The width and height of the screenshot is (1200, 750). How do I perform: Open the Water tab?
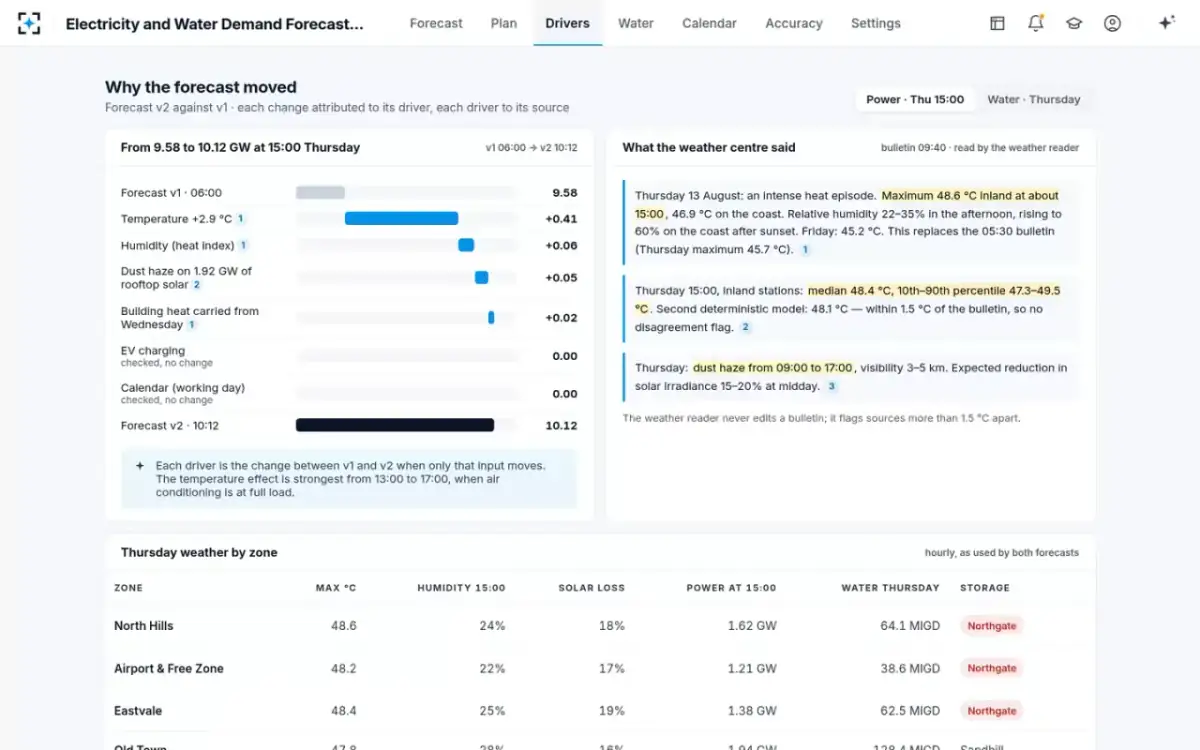click(x=636, y=23)
